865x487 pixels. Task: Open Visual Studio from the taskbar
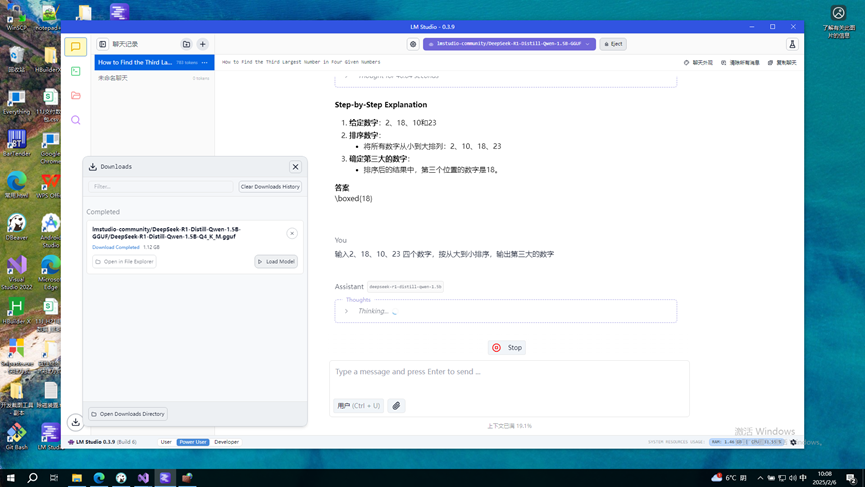[143, 478]
